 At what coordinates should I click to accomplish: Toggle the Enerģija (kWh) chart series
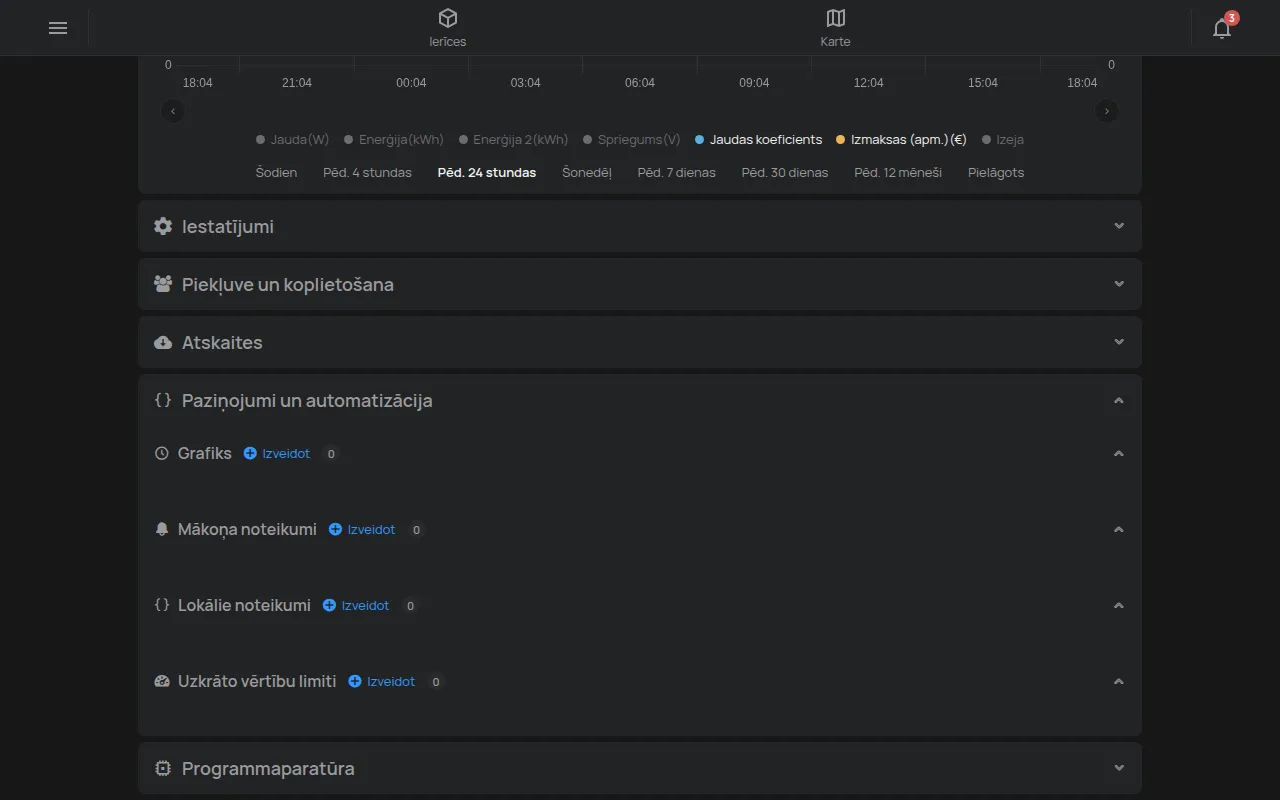click(394, 140)
